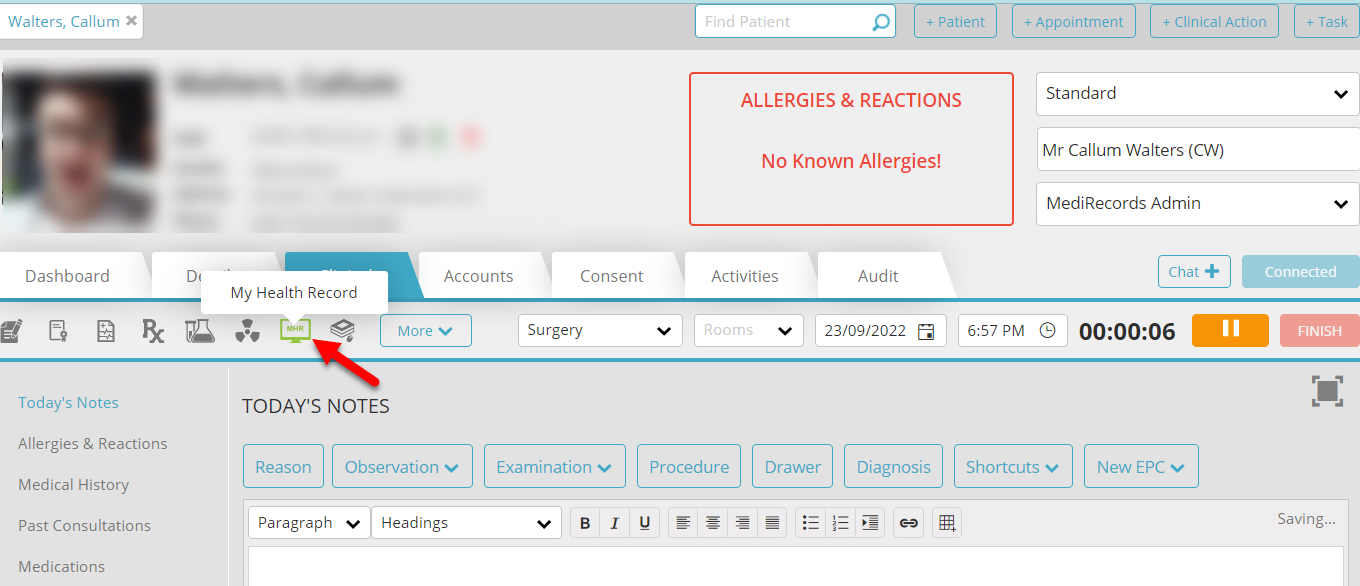Screen dimensions: 1360x586
Task: Select Medical History in sidebar
Action: tap(73, 484)
